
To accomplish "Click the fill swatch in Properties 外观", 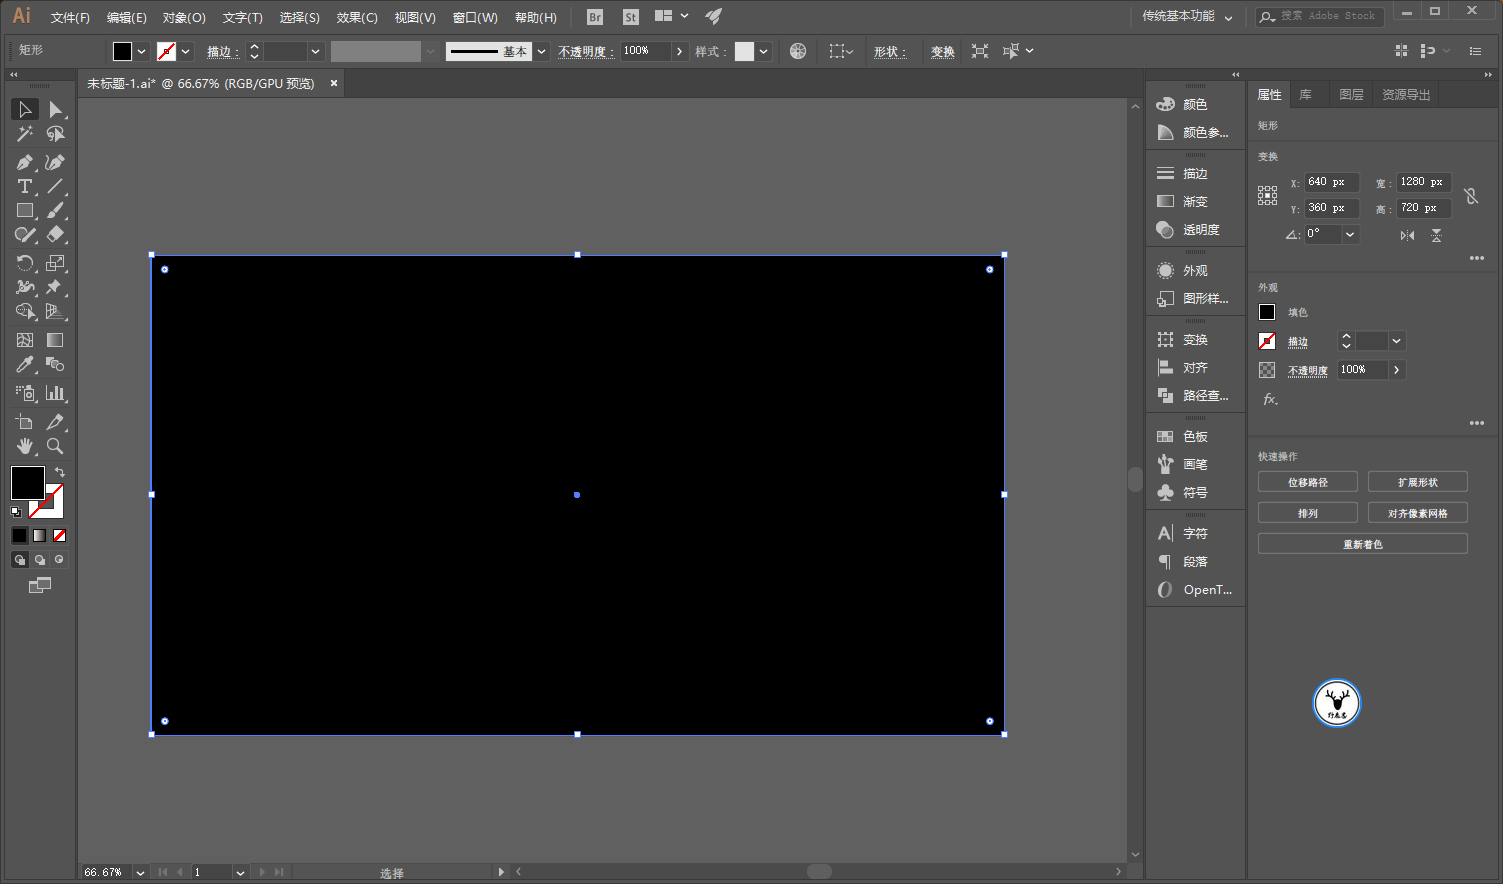I will pos(1267,312).
